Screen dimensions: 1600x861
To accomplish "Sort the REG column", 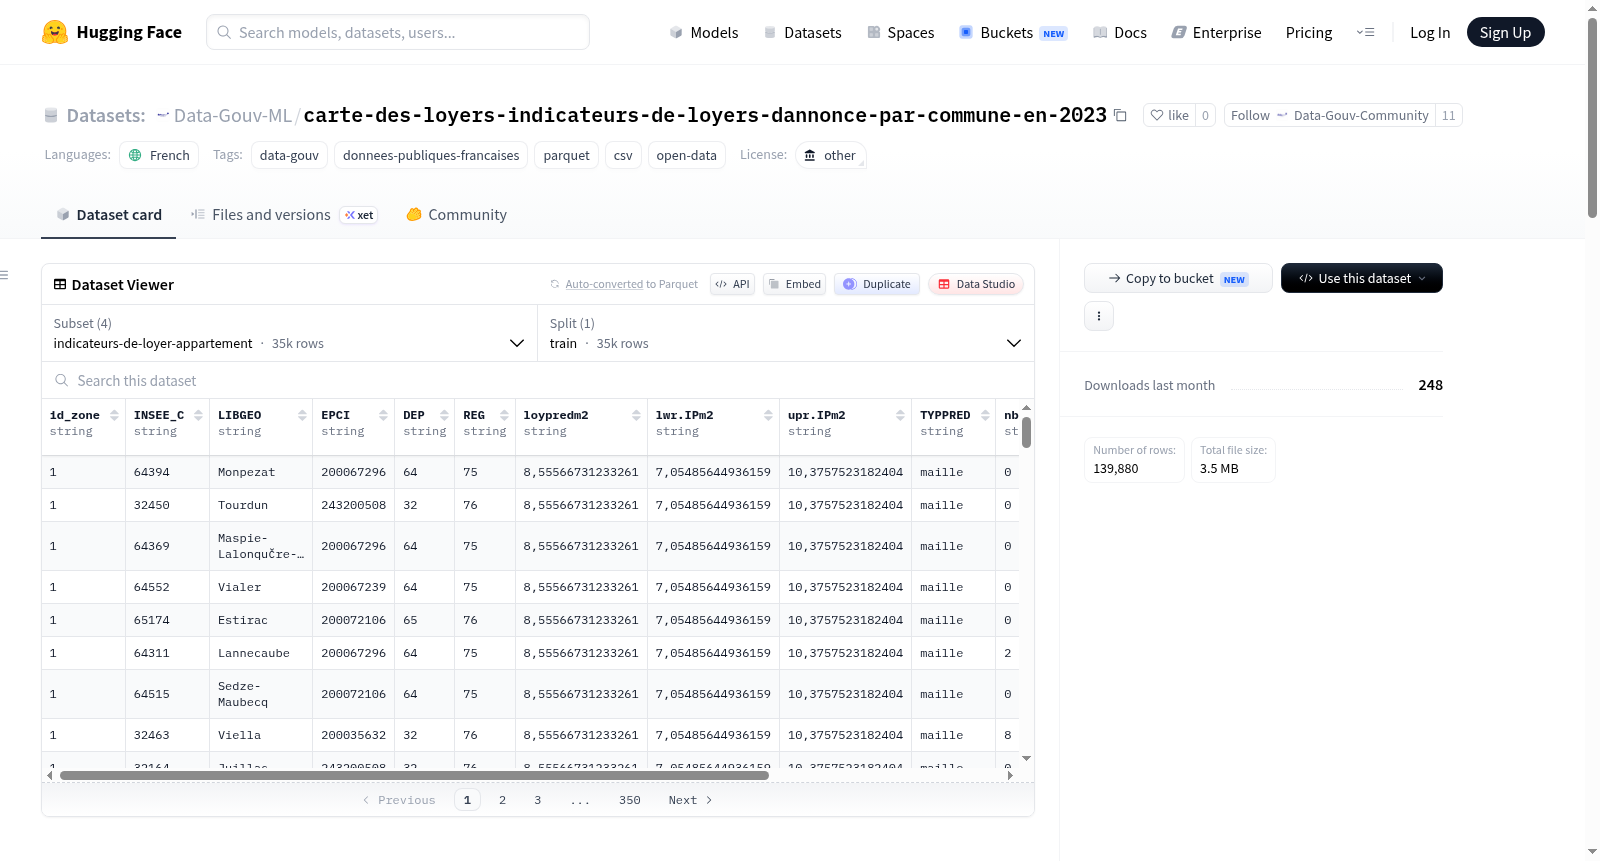I will (x=504, y=416).
